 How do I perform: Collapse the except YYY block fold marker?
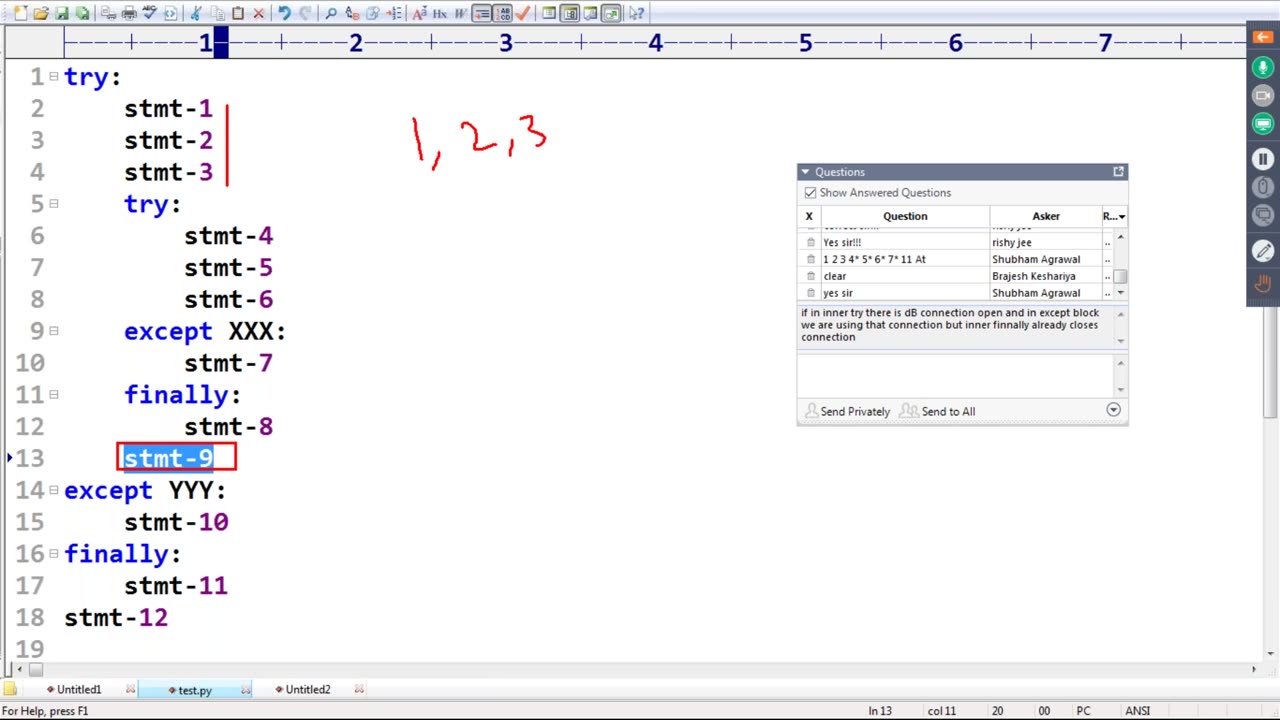pyautogui.click(x=54, y=490)
